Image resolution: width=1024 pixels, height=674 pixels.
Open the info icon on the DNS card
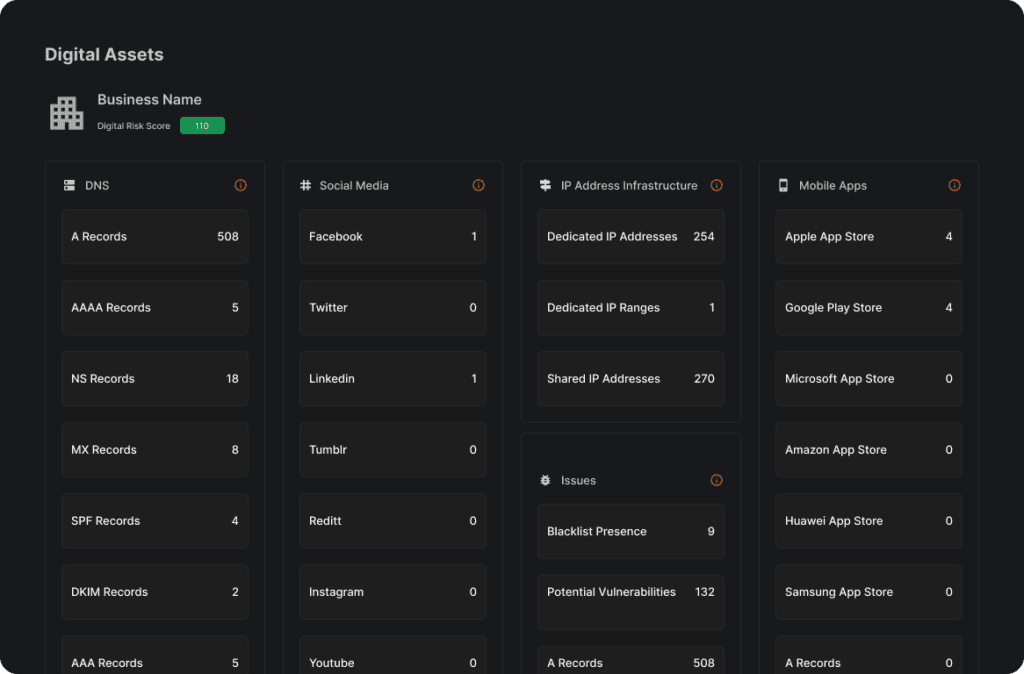coord(240,185)
